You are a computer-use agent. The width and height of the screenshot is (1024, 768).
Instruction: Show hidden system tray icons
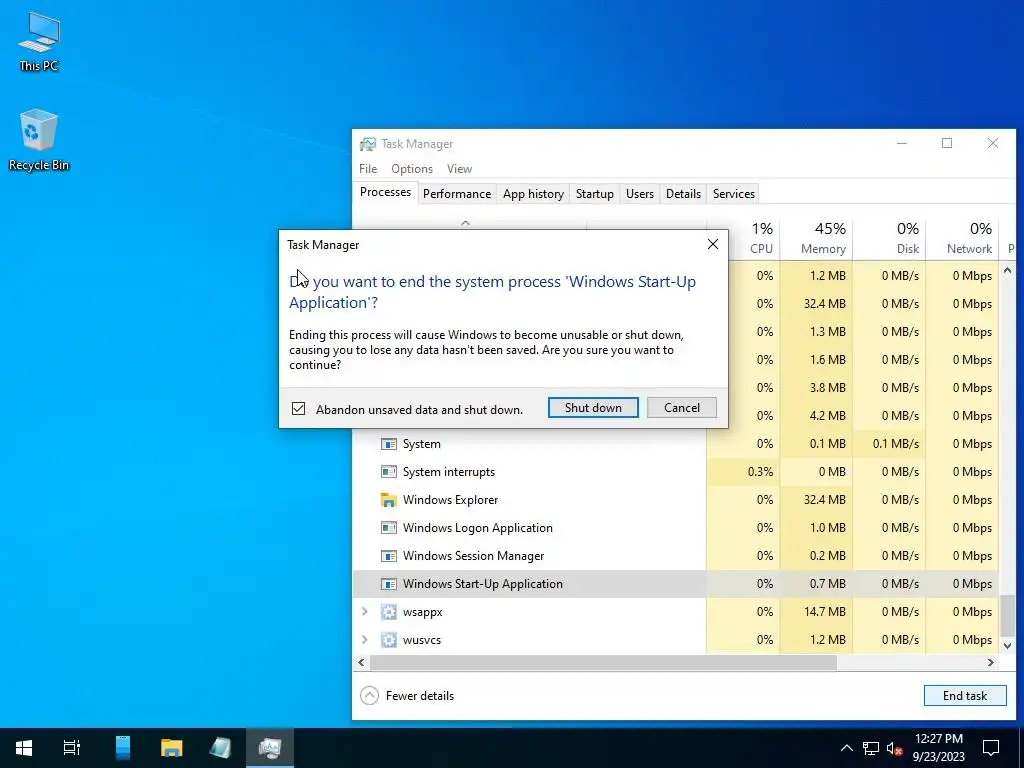[x=846, y=748]
